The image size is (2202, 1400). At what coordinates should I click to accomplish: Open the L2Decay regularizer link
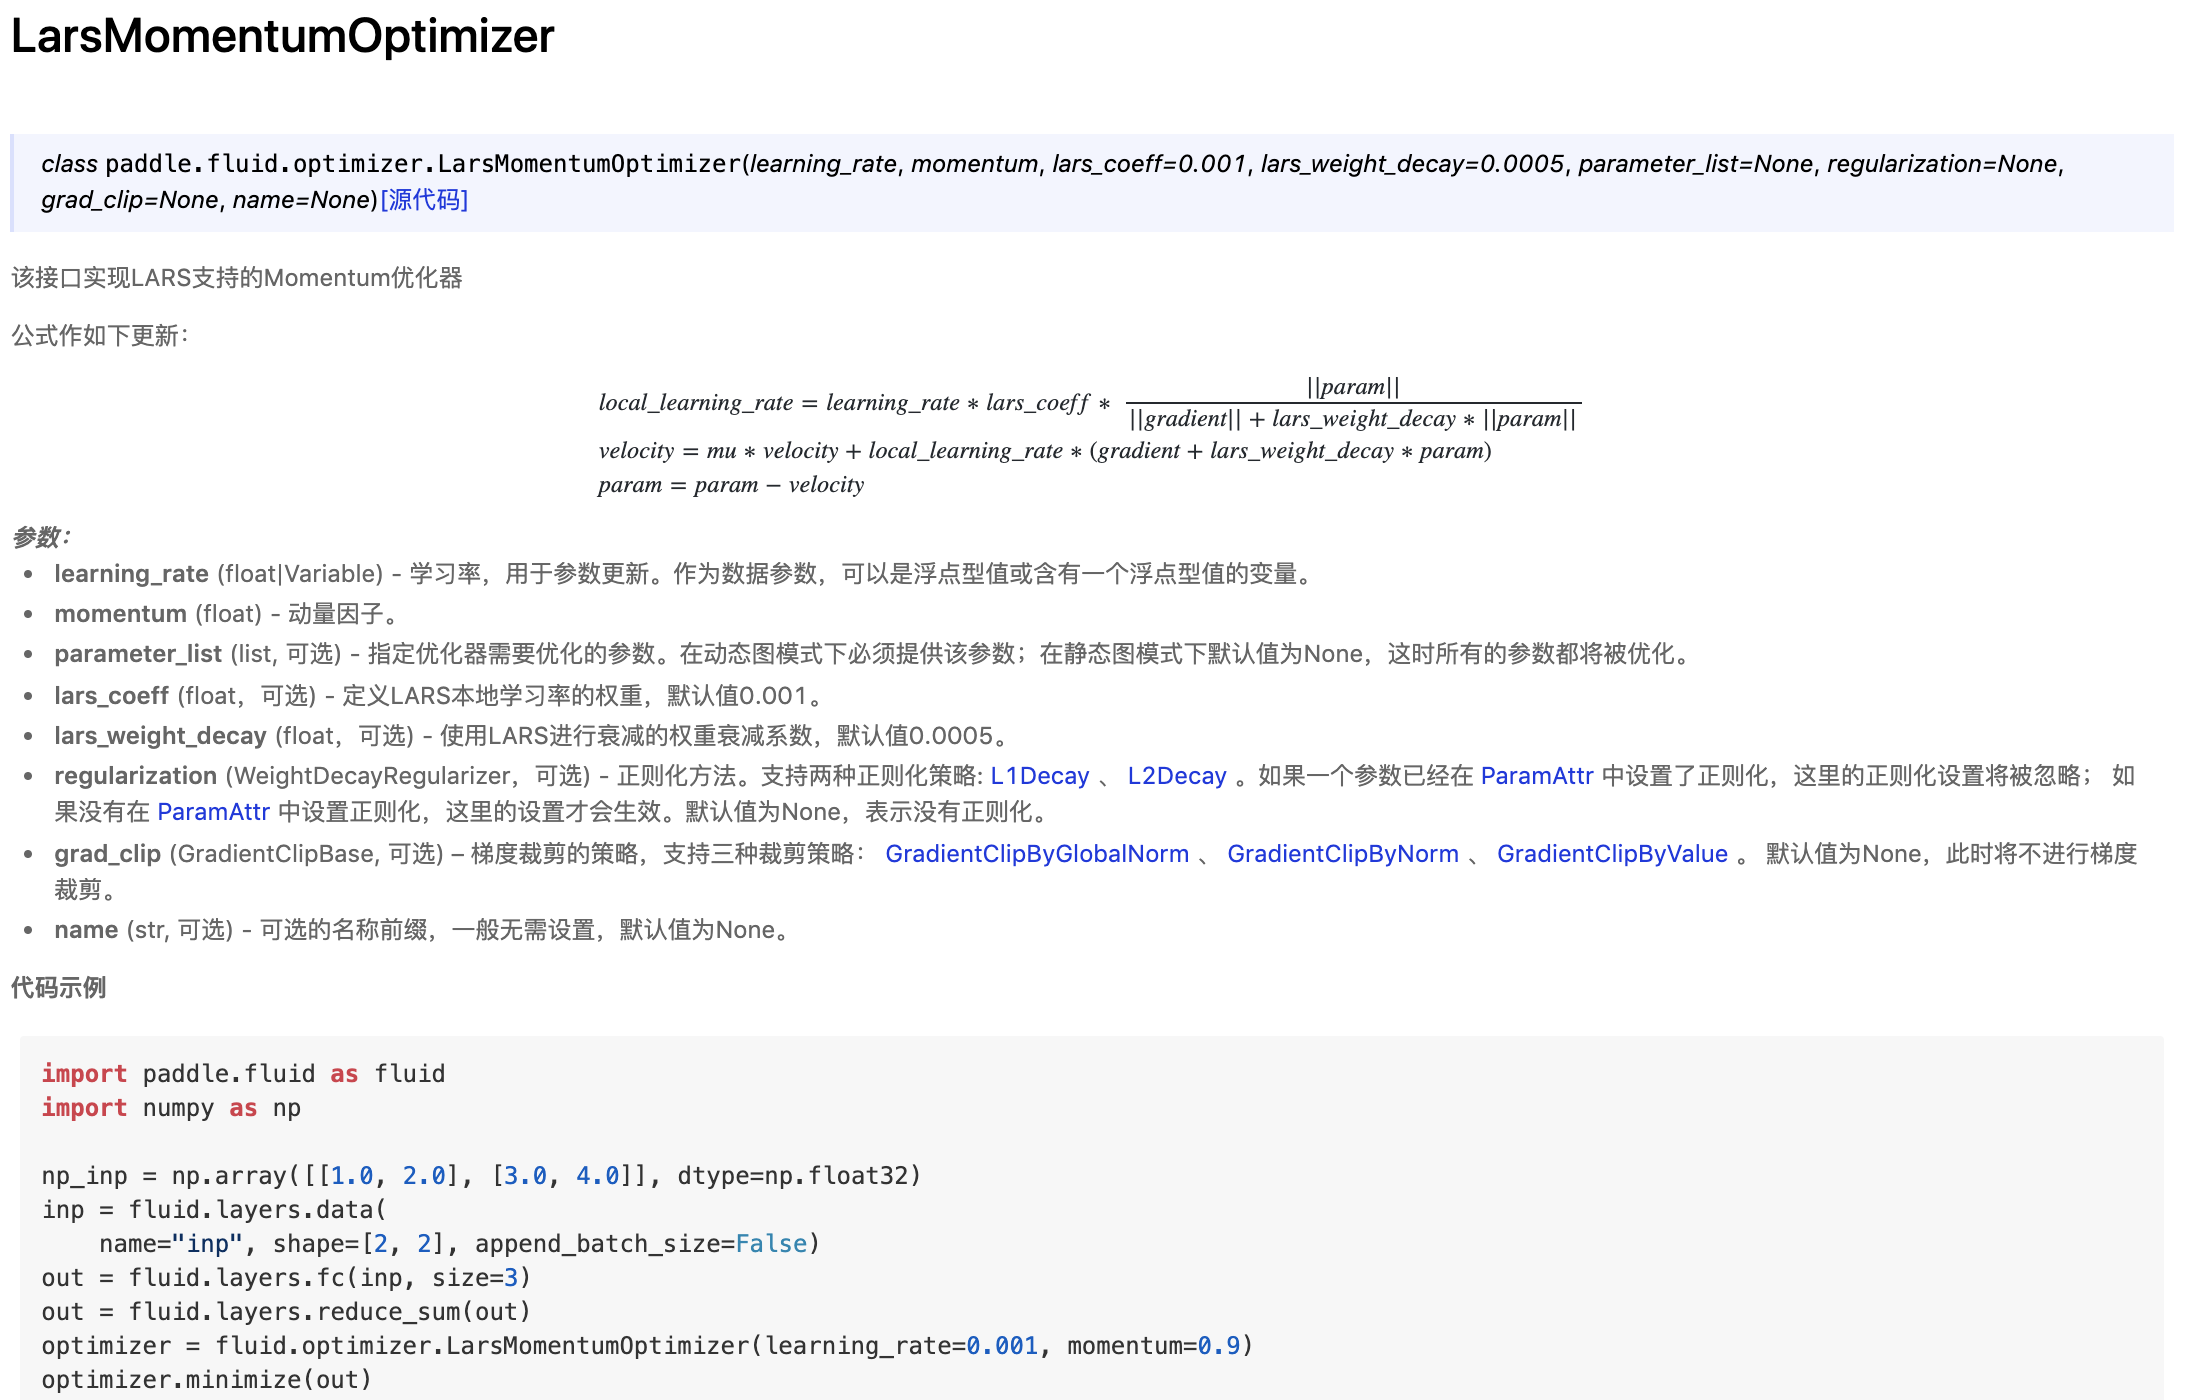tap(1176, 776)
